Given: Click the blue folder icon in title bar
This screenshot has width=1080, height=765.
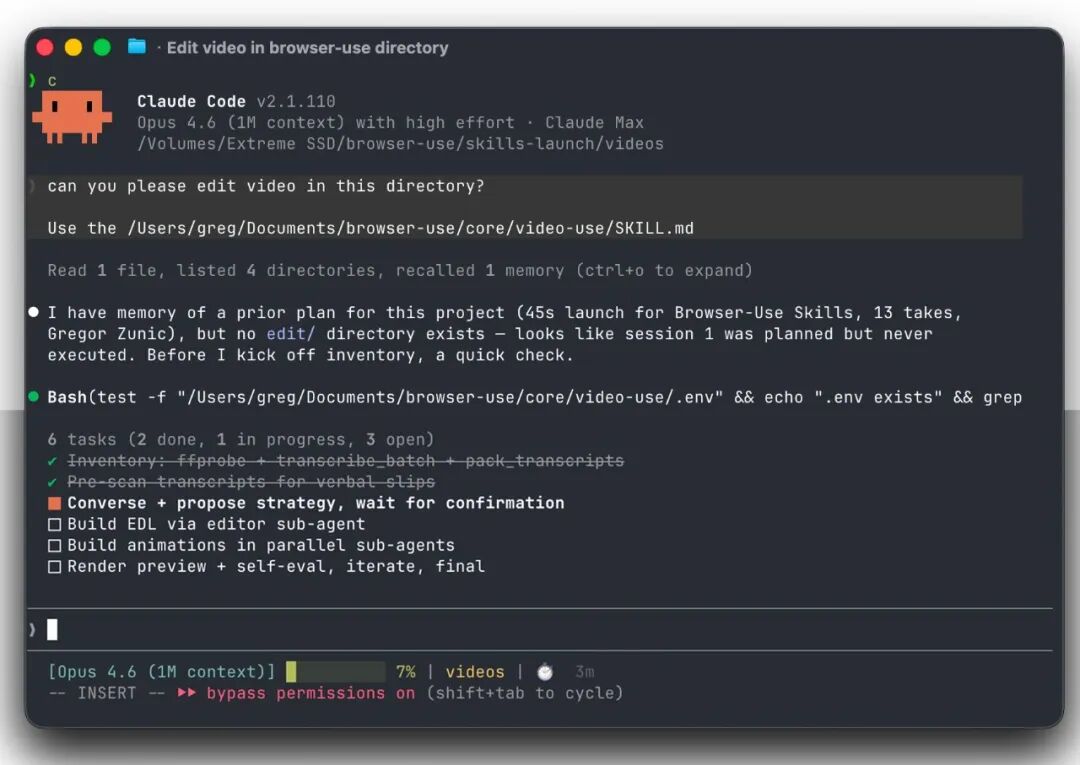Looking at the screenshot, I should 137,47.
